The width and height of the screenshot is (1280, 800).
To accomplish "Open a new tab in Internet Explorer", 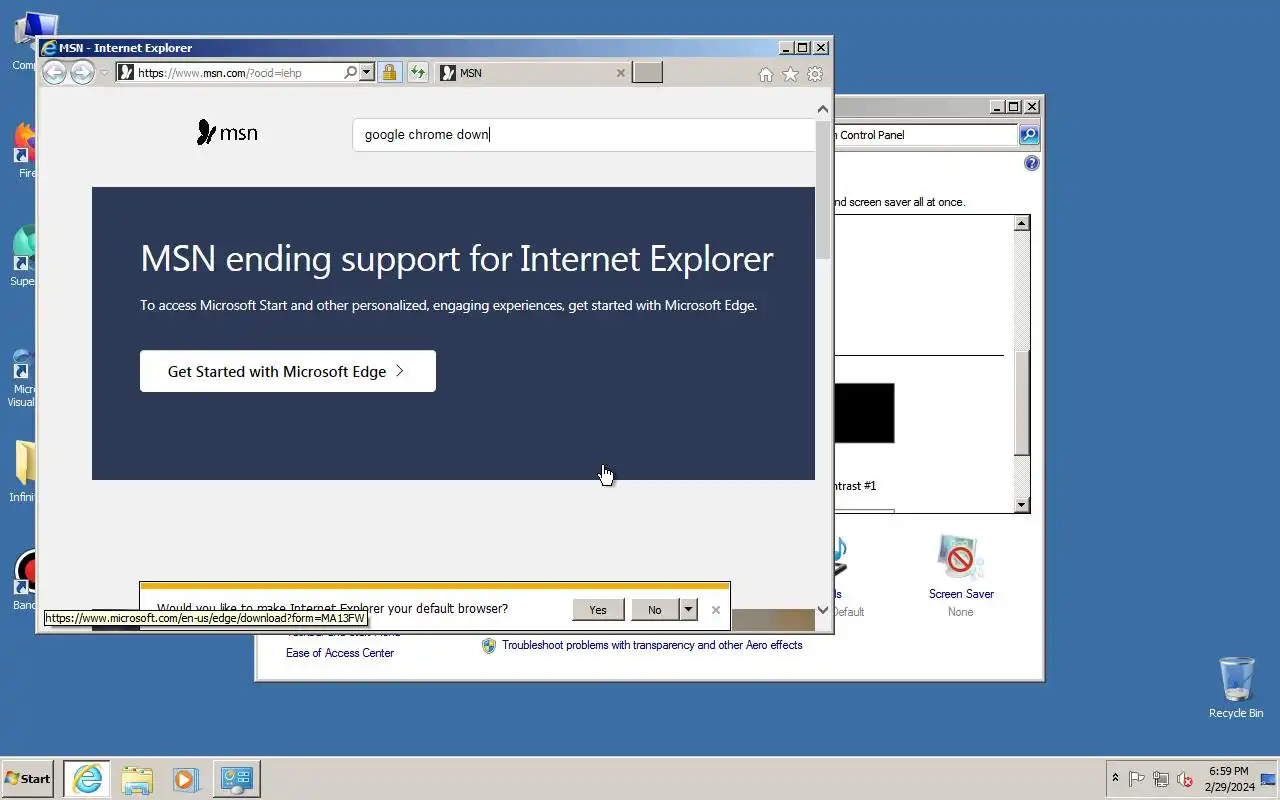I will 648,72.
